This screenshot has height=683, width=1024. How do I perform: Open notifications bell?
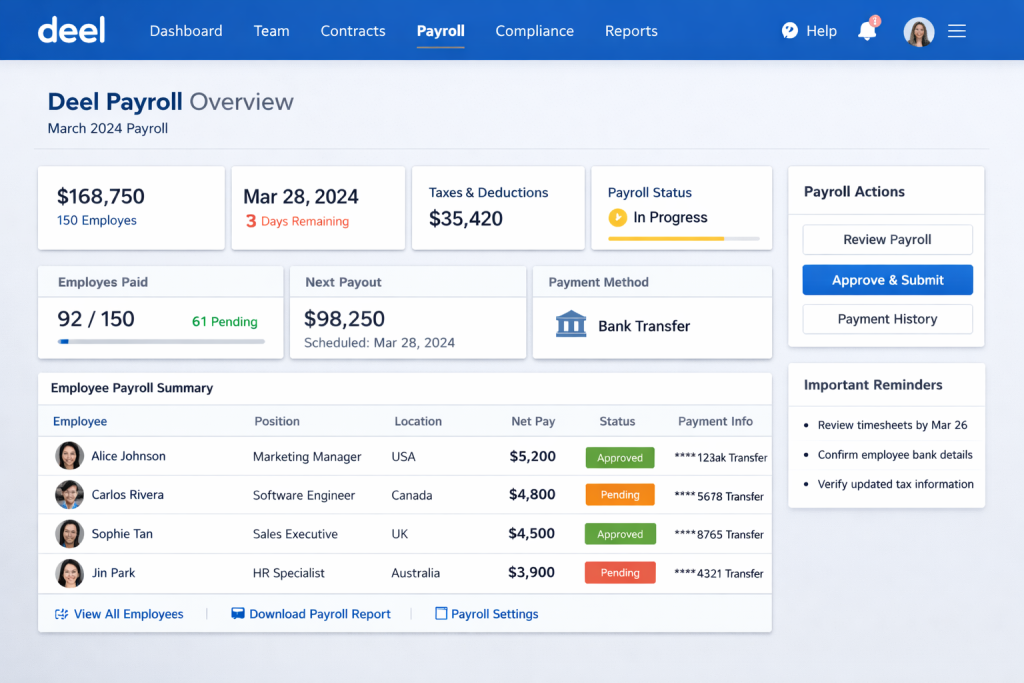coord(867,31)
